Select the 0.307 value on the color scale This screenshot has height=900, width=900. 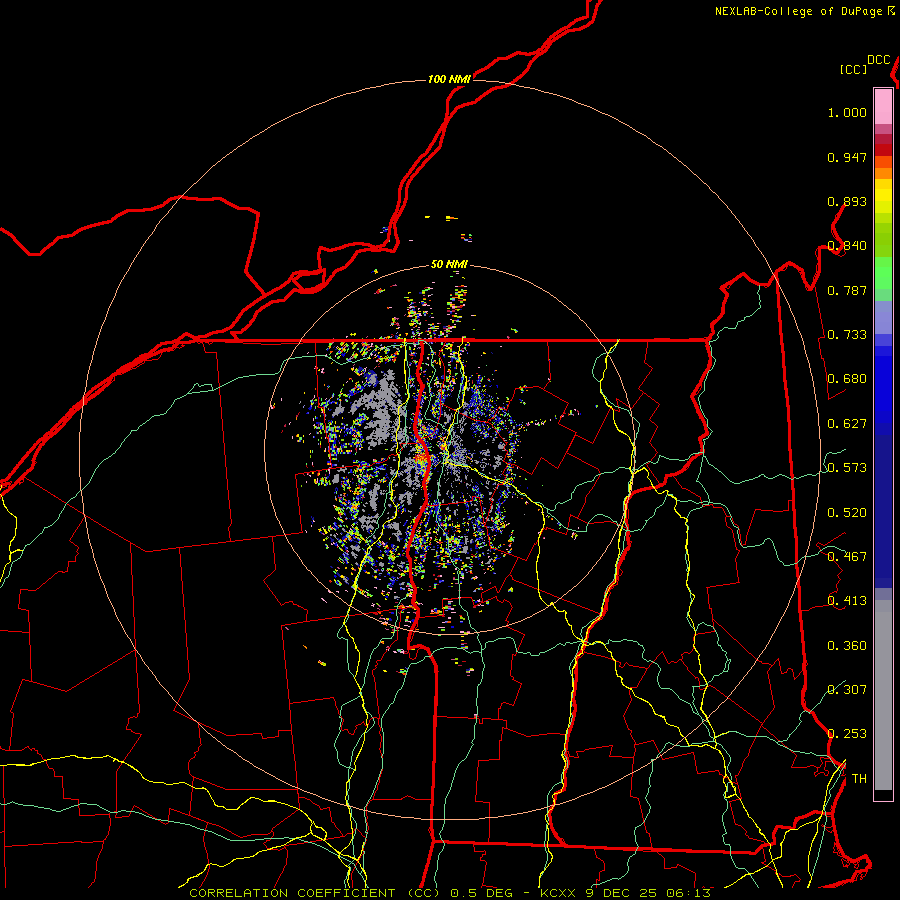pyautogui.click(x=847, y=690)
